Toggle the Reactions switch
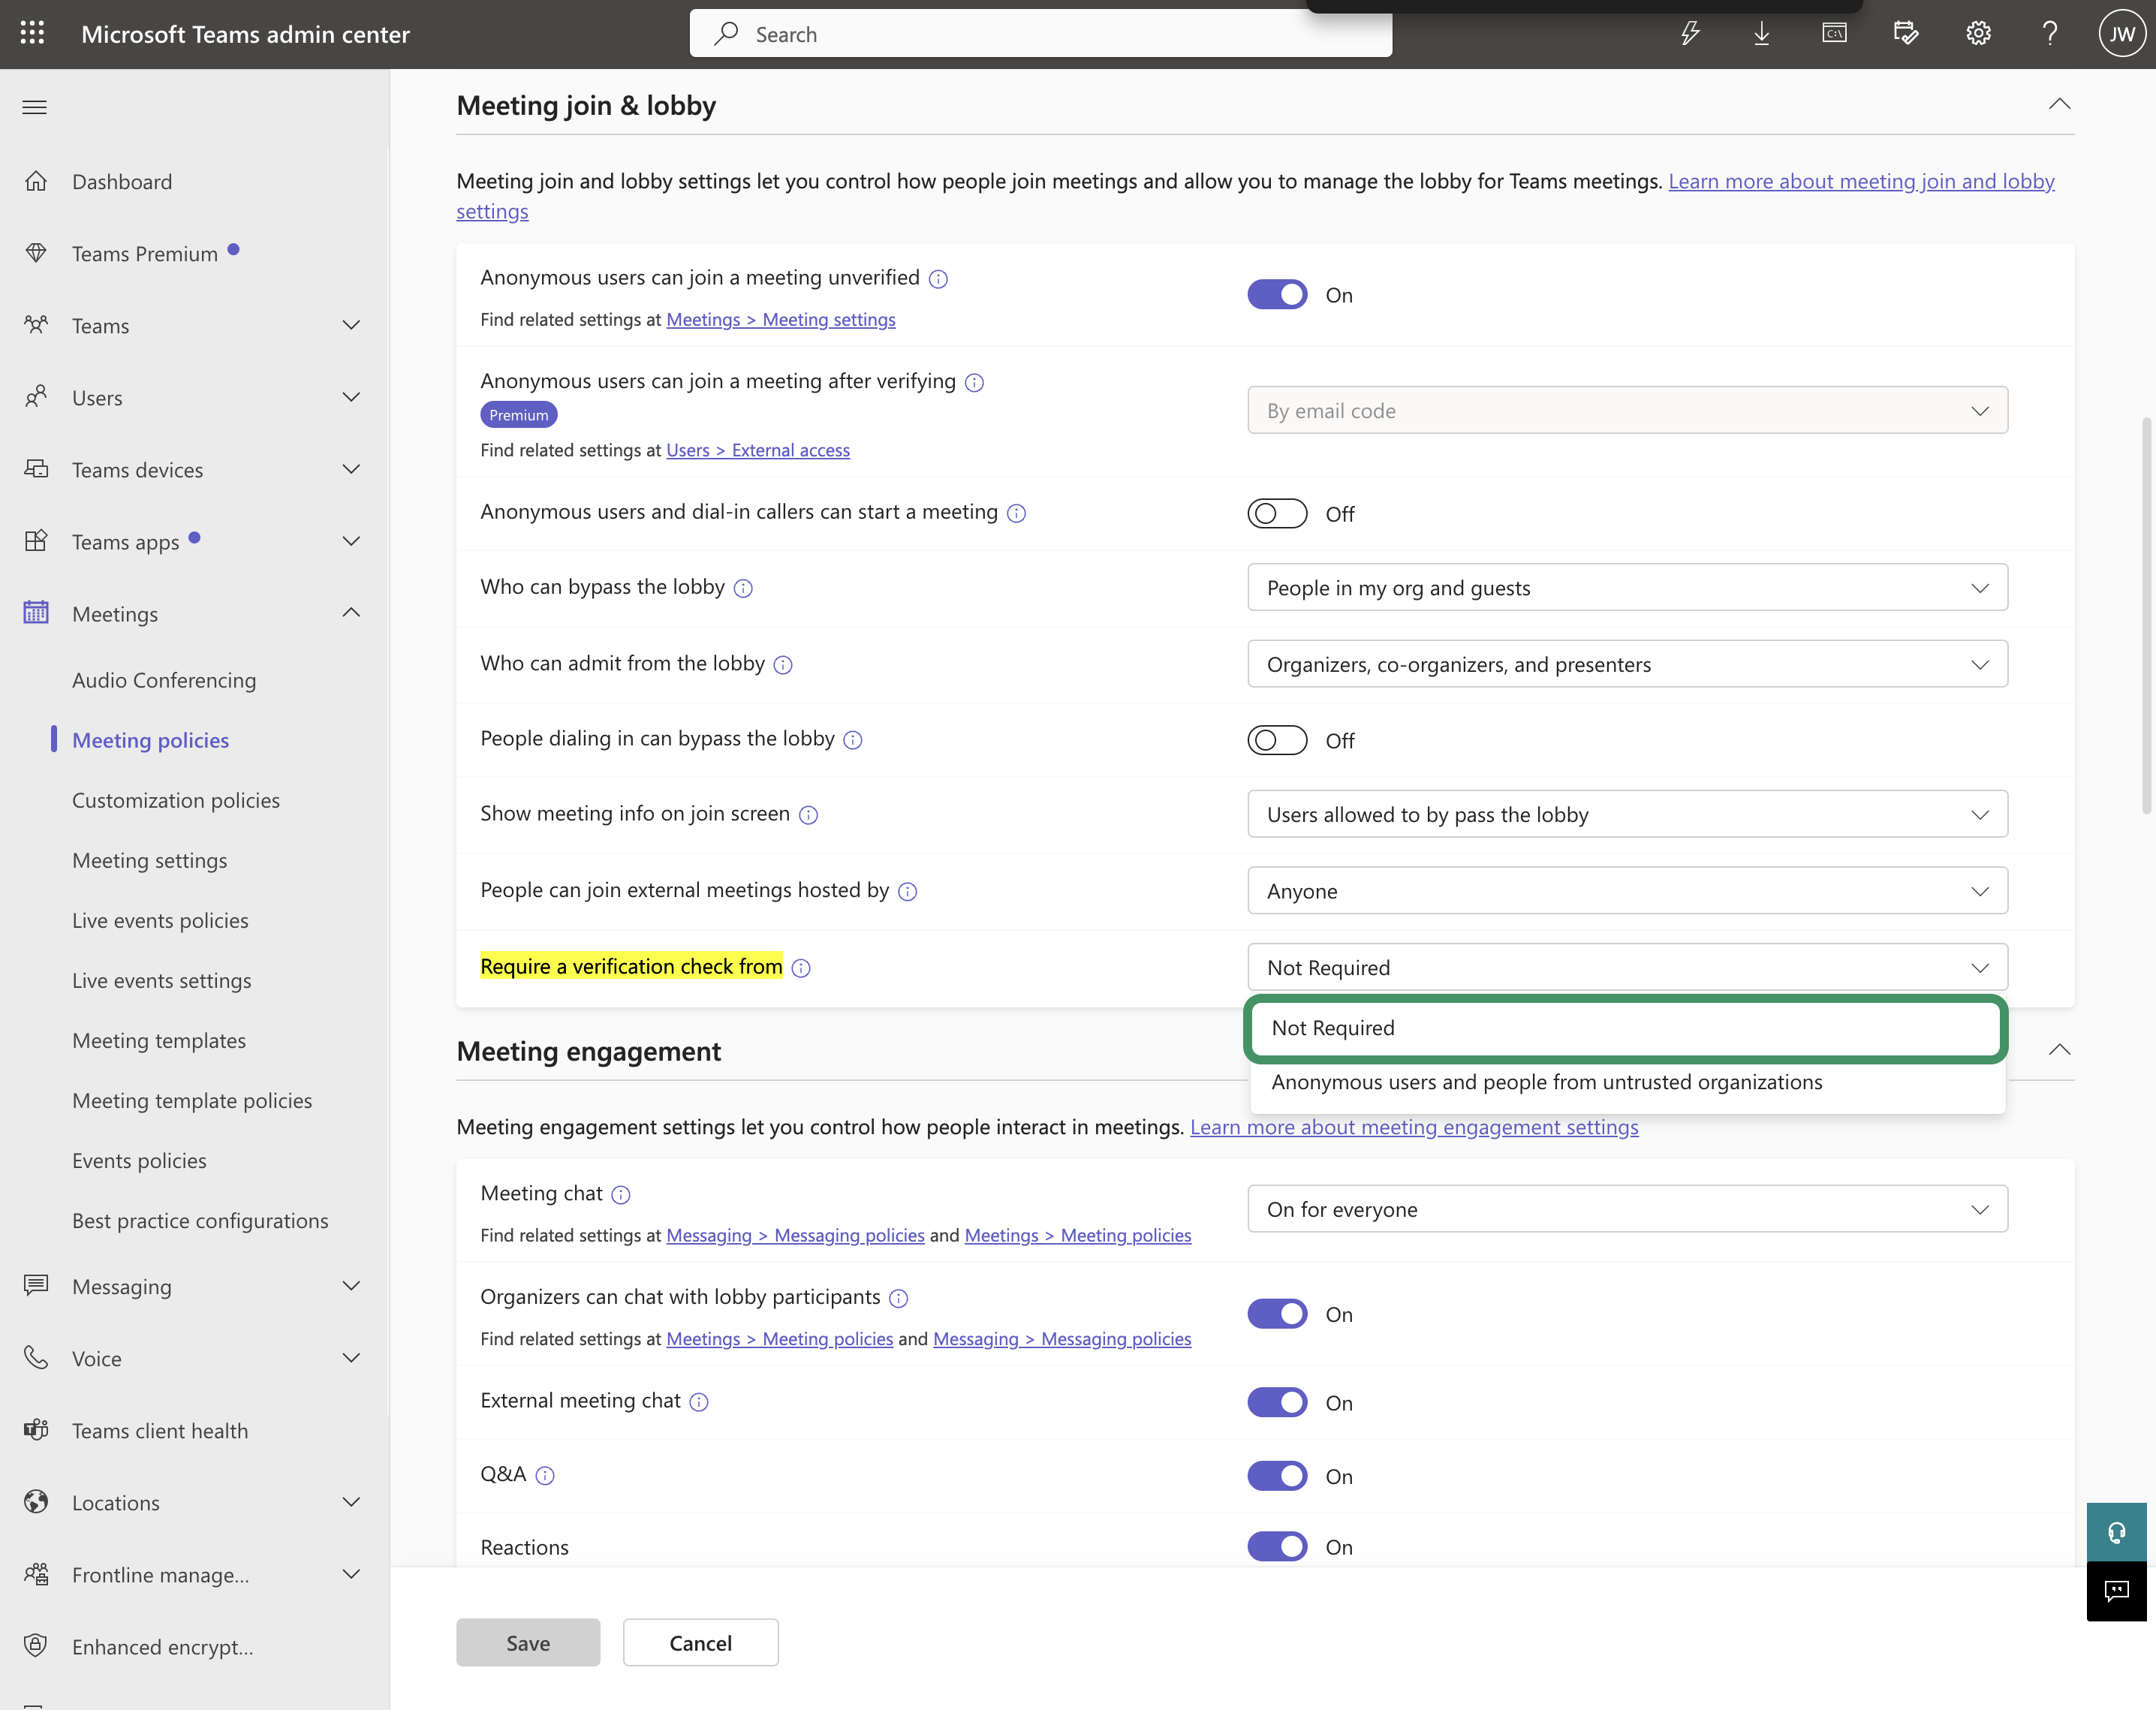Image resolution: width=2156 pixels, height=1710 pixels. (x=1277, y=1546)
